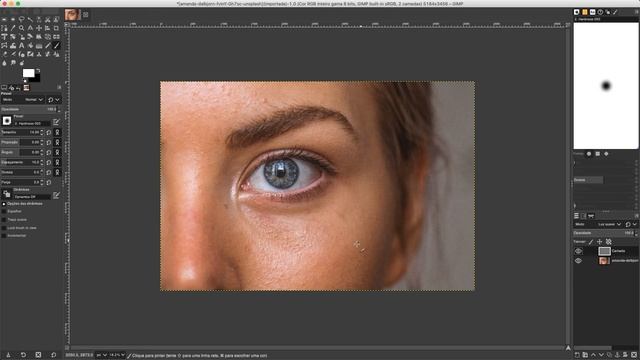Save tool preset button at bottom left

click(8, 355)
